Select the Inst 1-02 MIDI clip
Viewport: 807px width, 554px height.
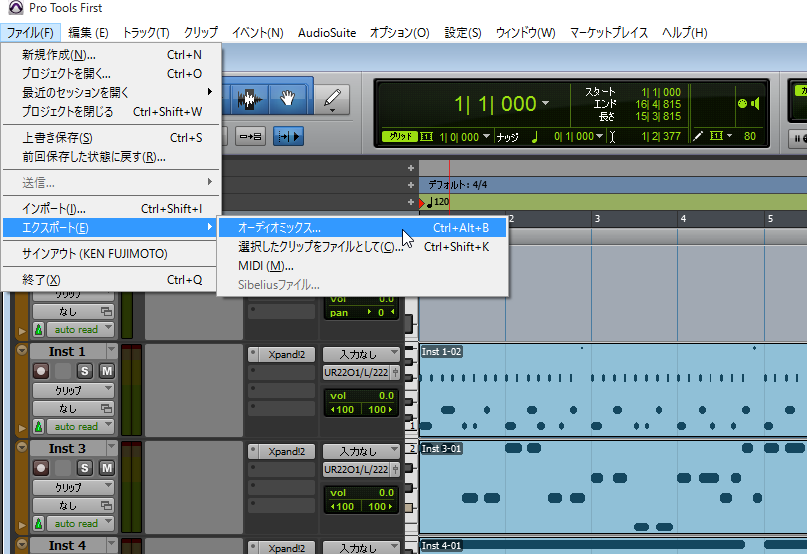tap(612, 389)
